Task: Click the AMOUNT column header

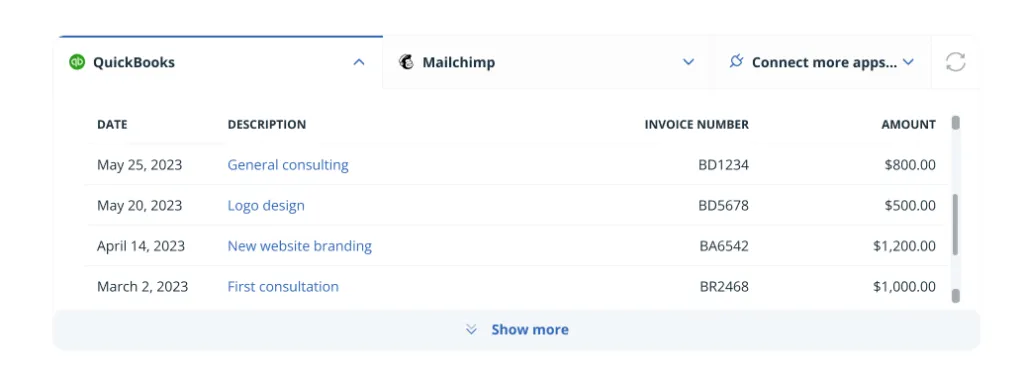Action: point(908,125)
